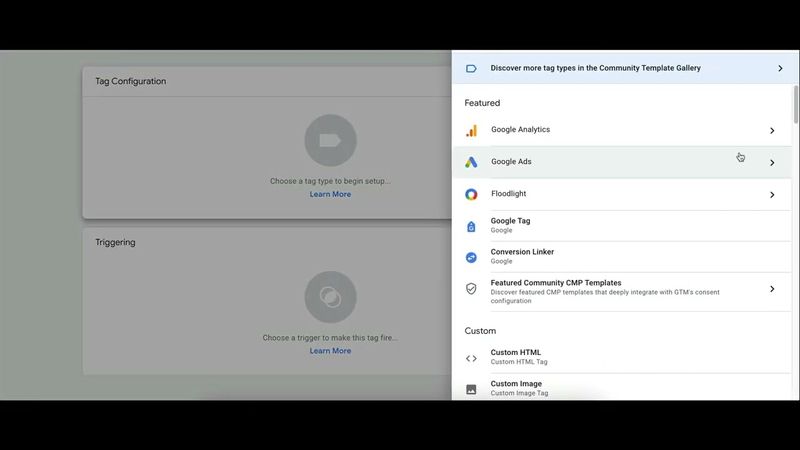The image size is (800, 450).
Task: Click 'Choose a tag type to begin setup' text
Action: 330,181
